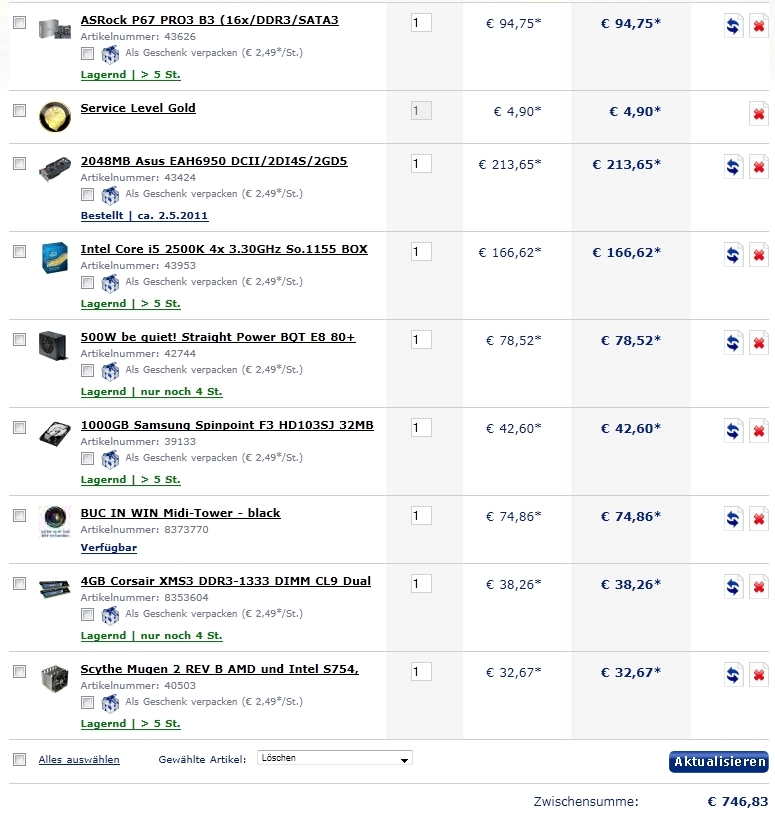
Task: Select the row checkbox for Service Level Gold
Action: (19, 110)
